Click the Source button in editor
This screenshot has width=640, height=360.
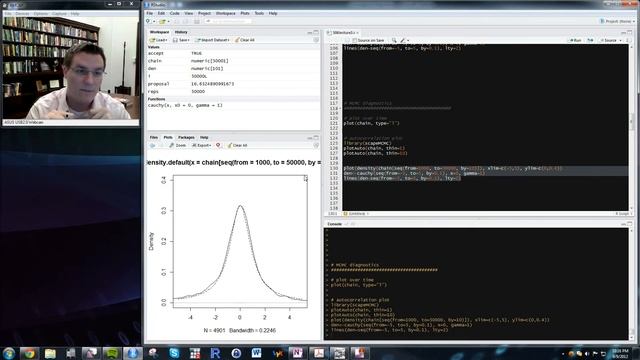[608, 40]
